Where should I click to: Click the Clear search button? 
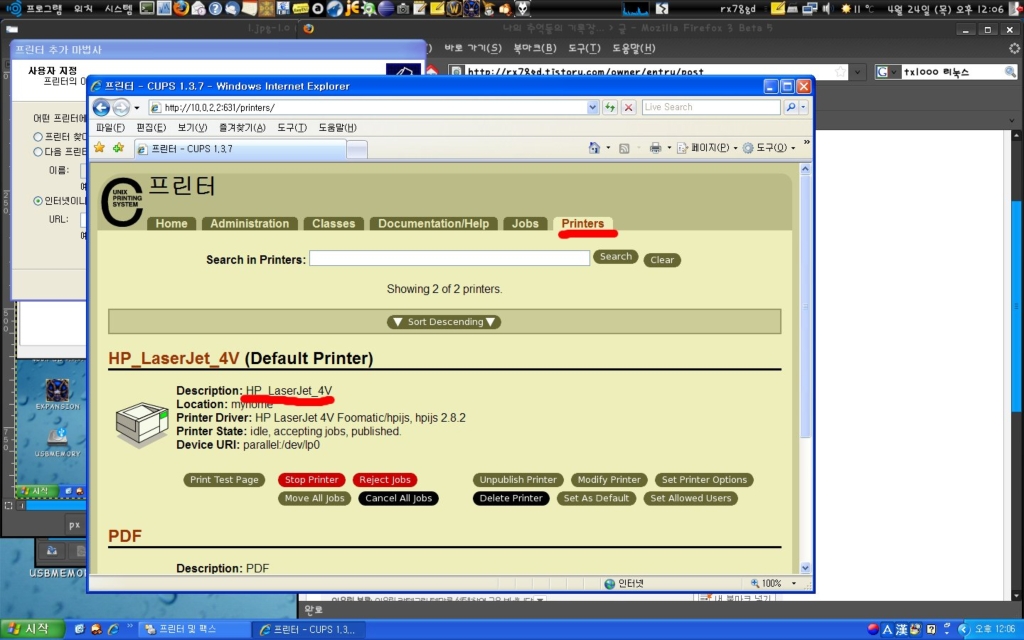tap(662, 260)
